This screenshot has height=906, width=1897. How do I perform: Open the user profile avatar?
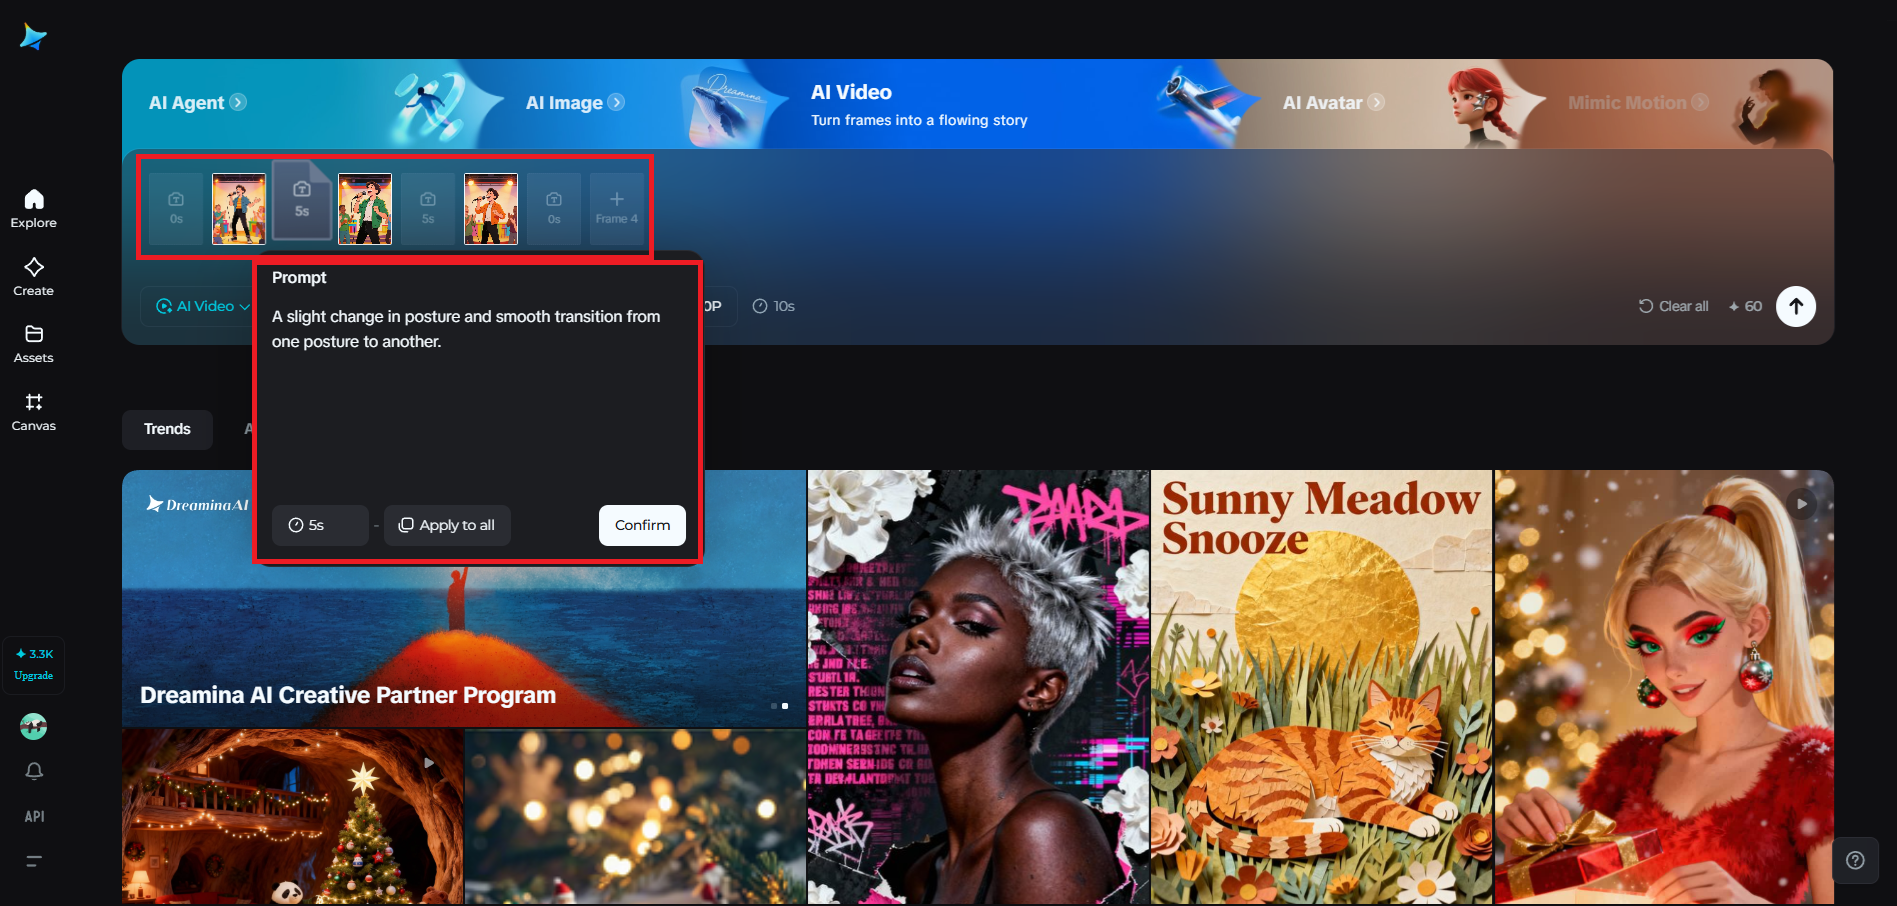click(x=34, y=727)
